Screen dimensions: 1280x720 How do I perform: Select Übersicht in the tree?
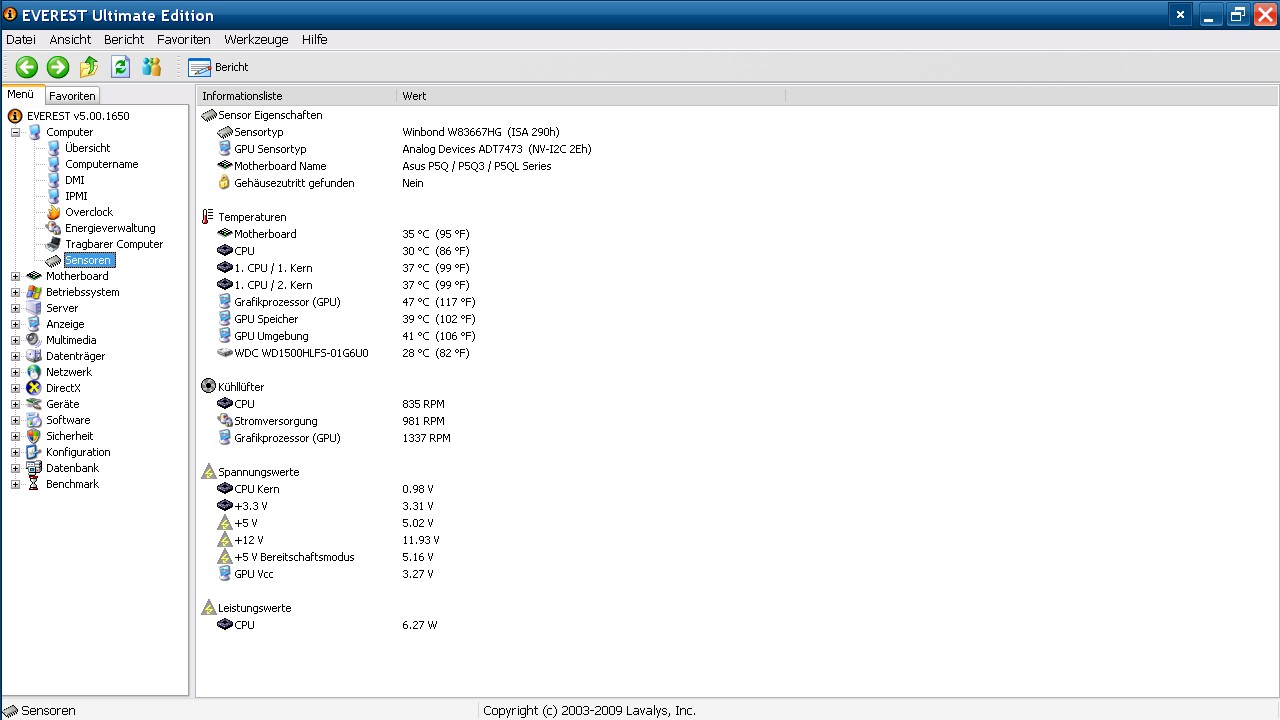tap(88, 148)
